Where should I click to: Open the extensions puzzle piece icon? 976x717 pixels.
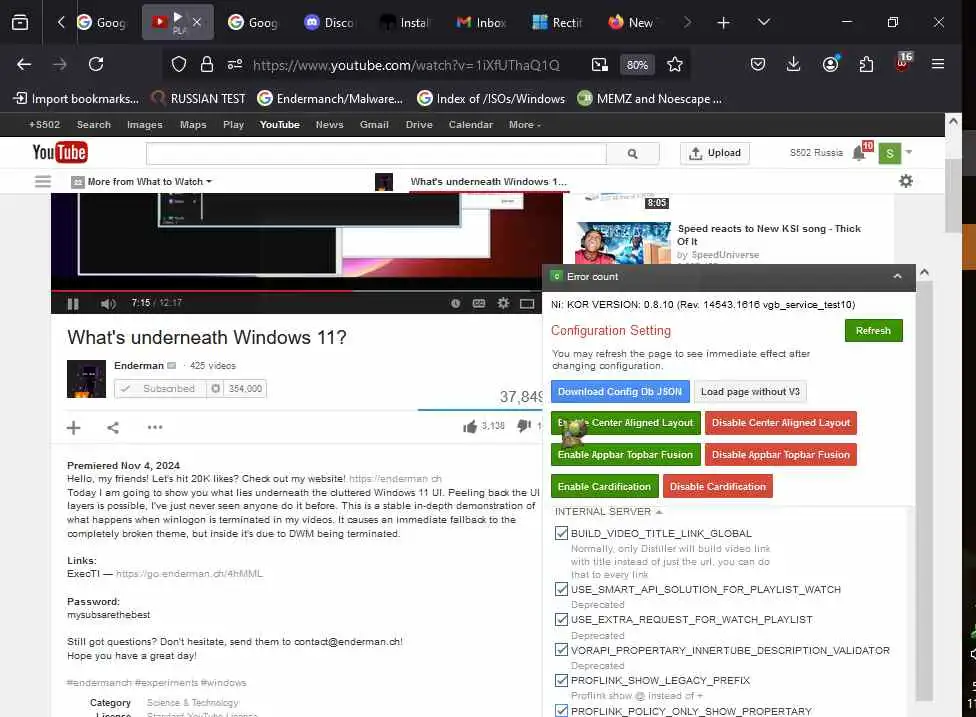coord(866,64)
